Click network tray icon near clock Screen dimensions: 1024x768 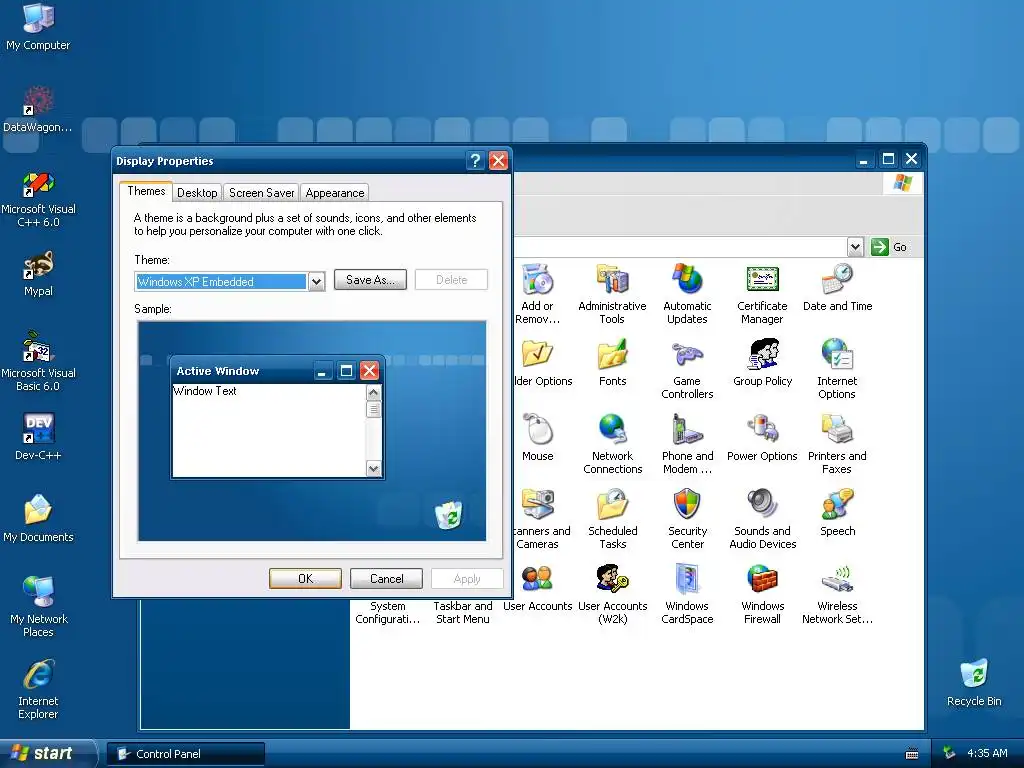coord(949,753)
